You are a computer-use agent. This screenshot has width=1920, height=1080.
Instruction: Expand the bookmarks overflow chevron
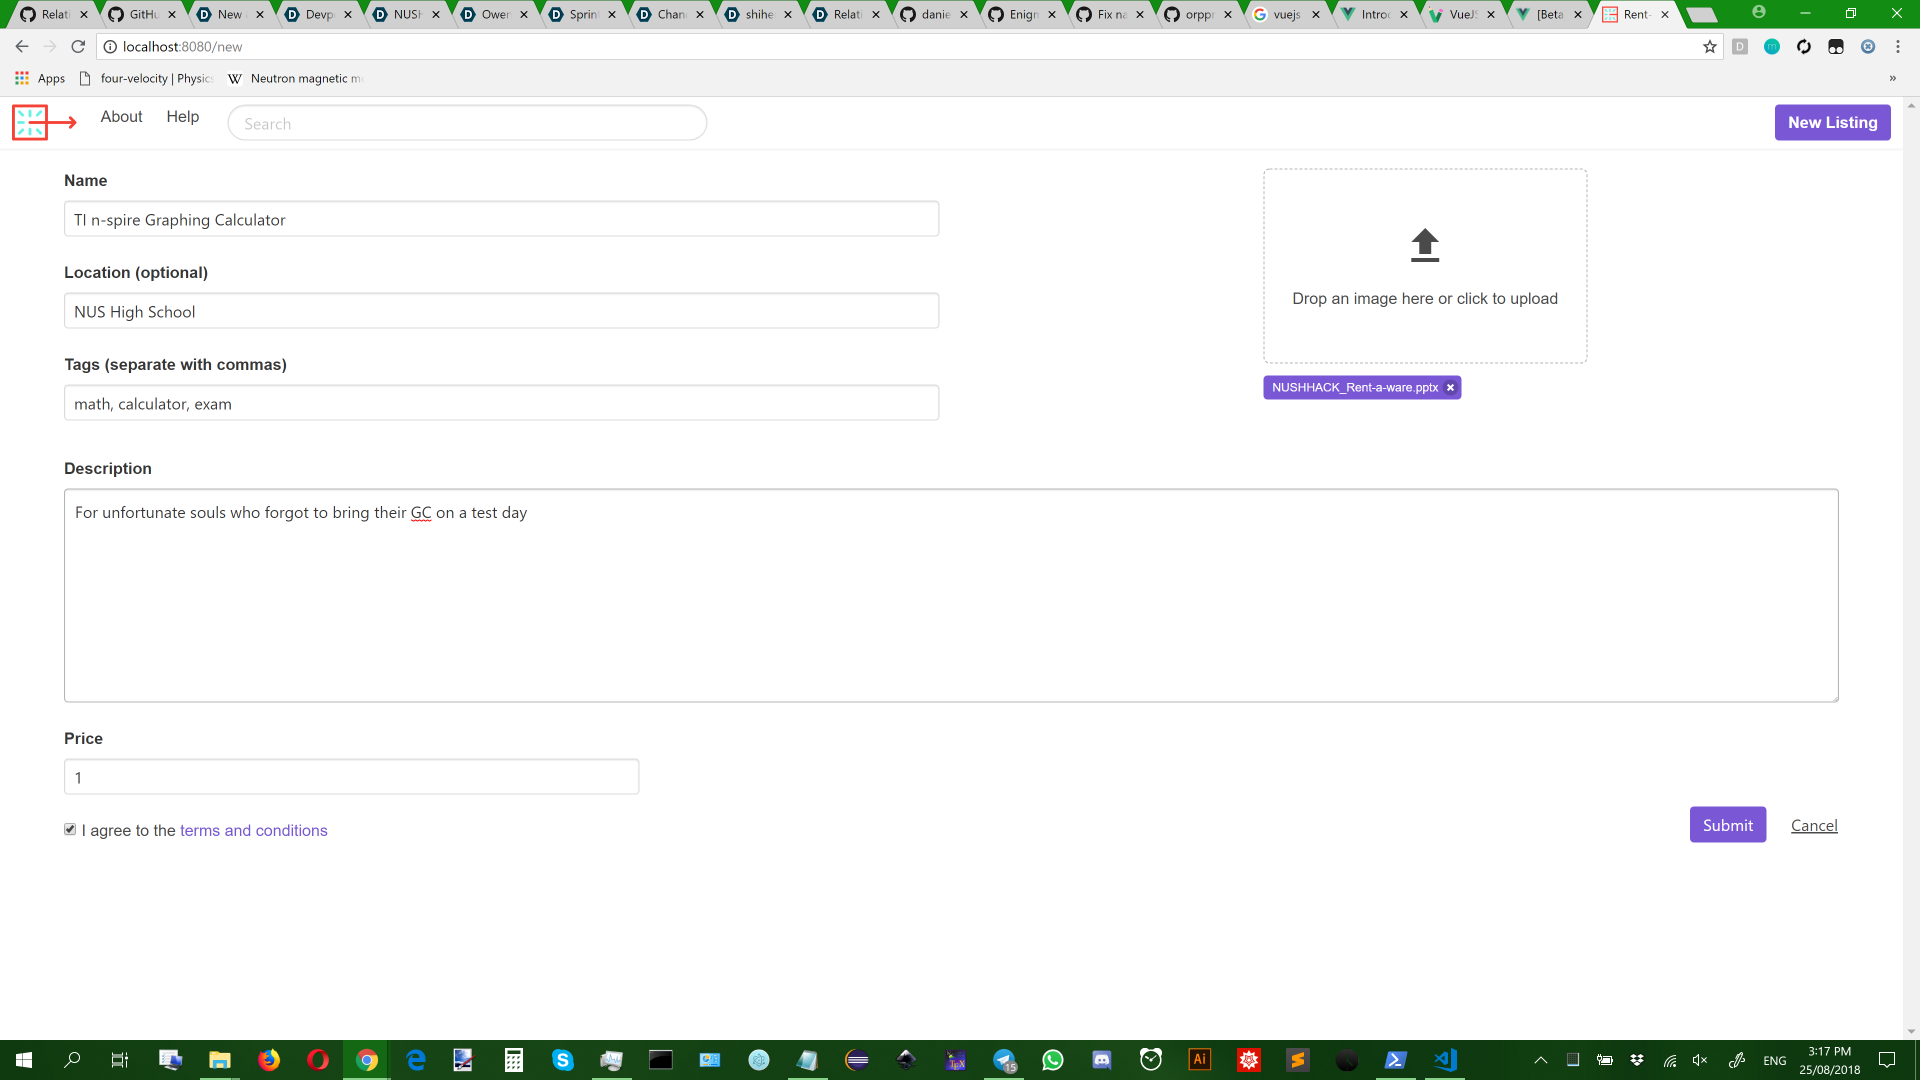(1892, 78)
